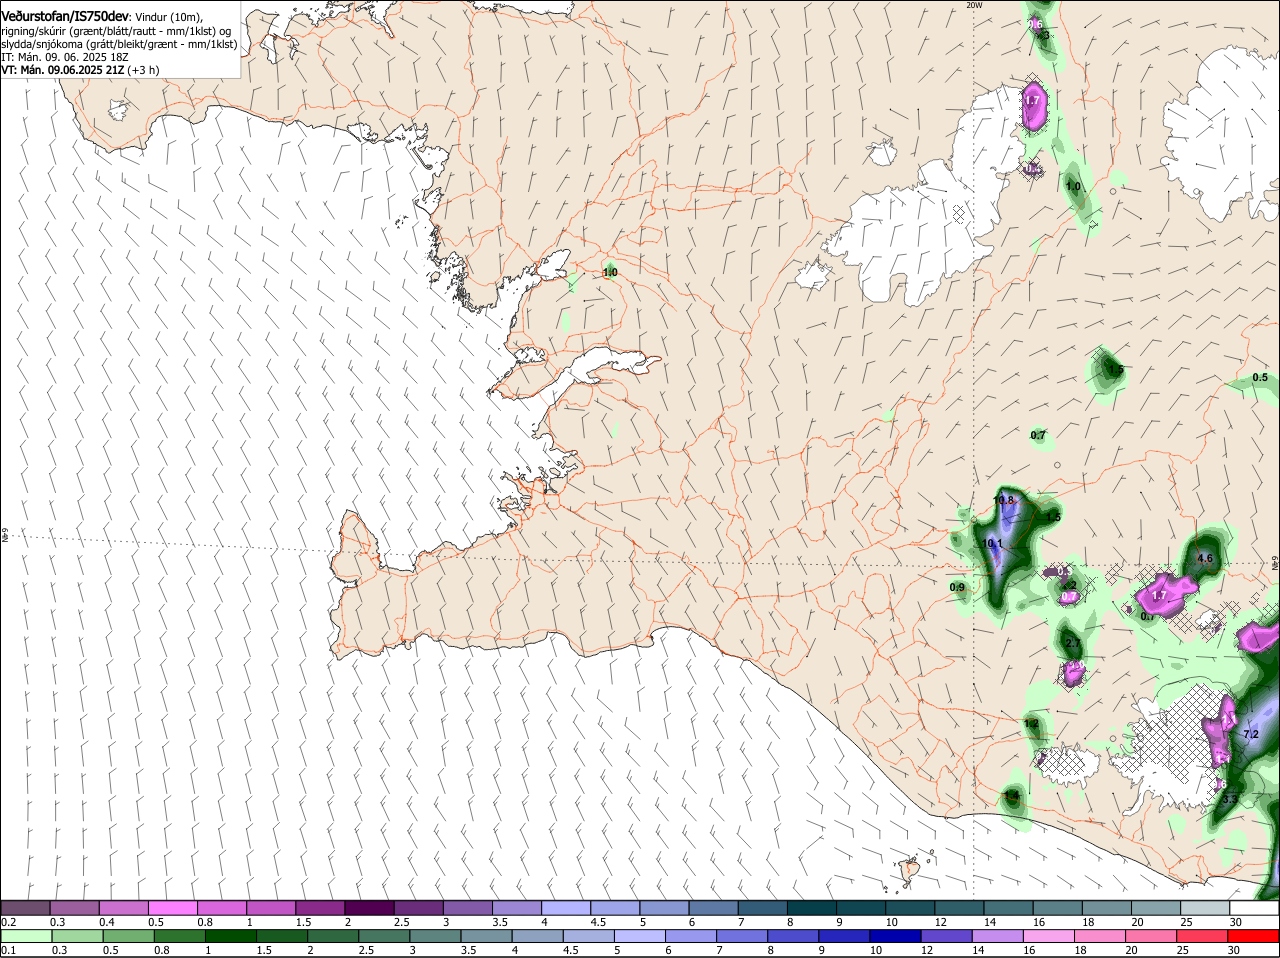This screenshot has height=958, width=1280.
Task: Click the pink 0.5 swatch in the upper legend row
Action: [173, 907]
